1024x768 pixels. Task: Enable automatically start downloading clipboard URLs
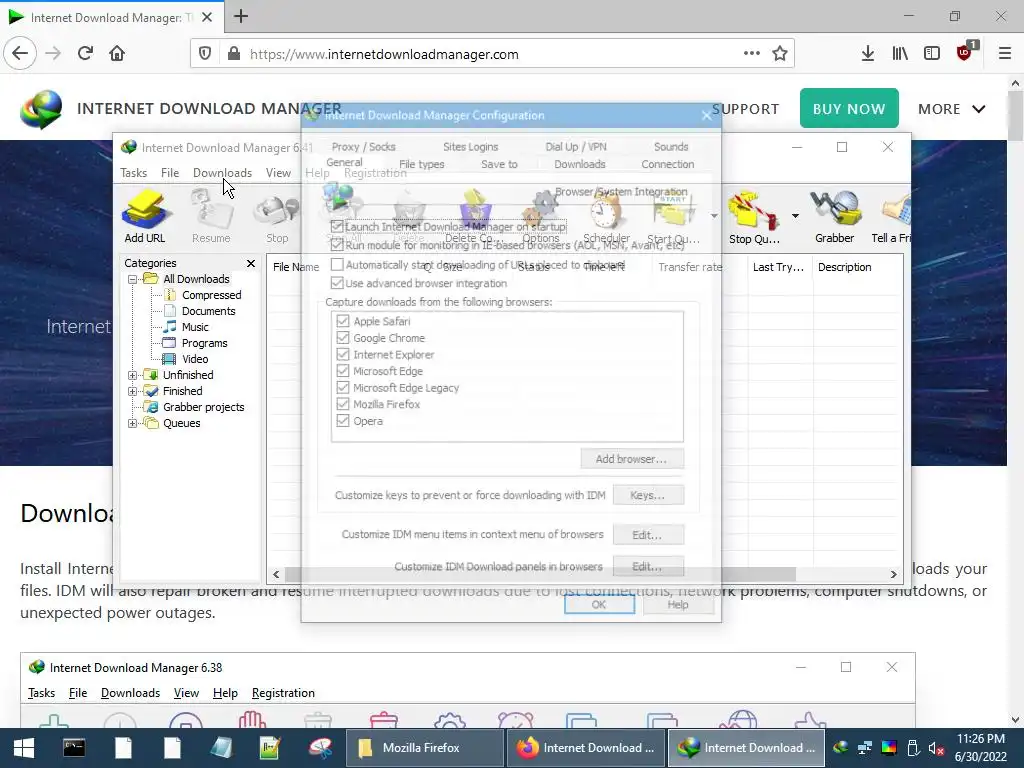point(337,264)
